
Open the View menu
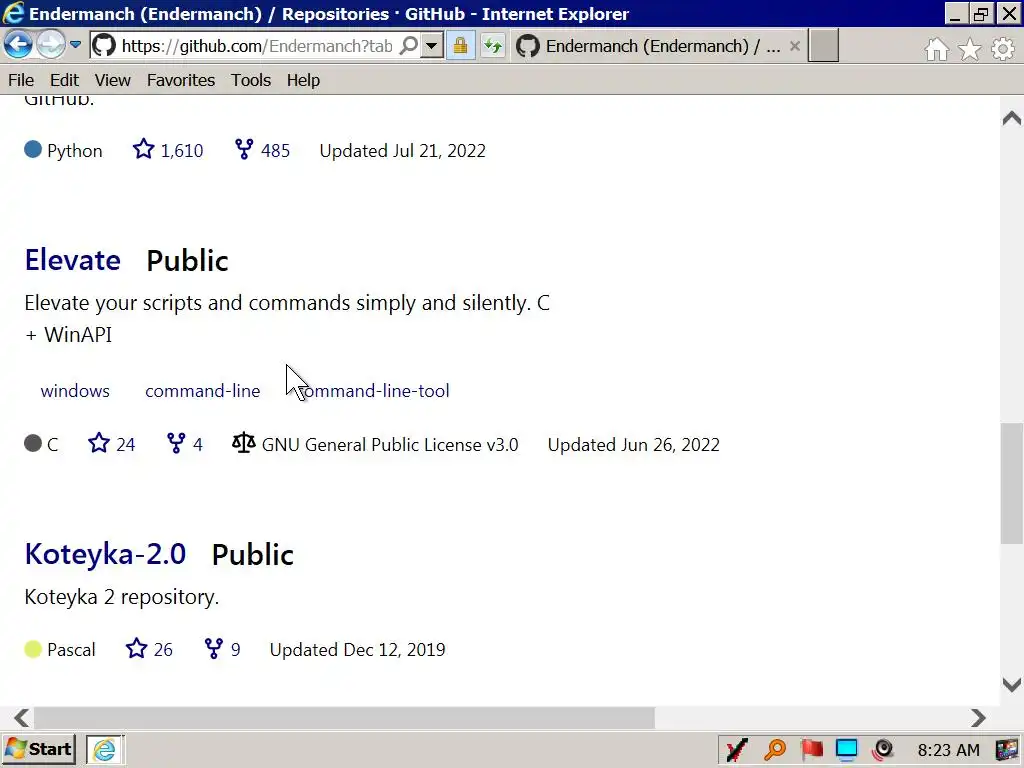point(112,80)
